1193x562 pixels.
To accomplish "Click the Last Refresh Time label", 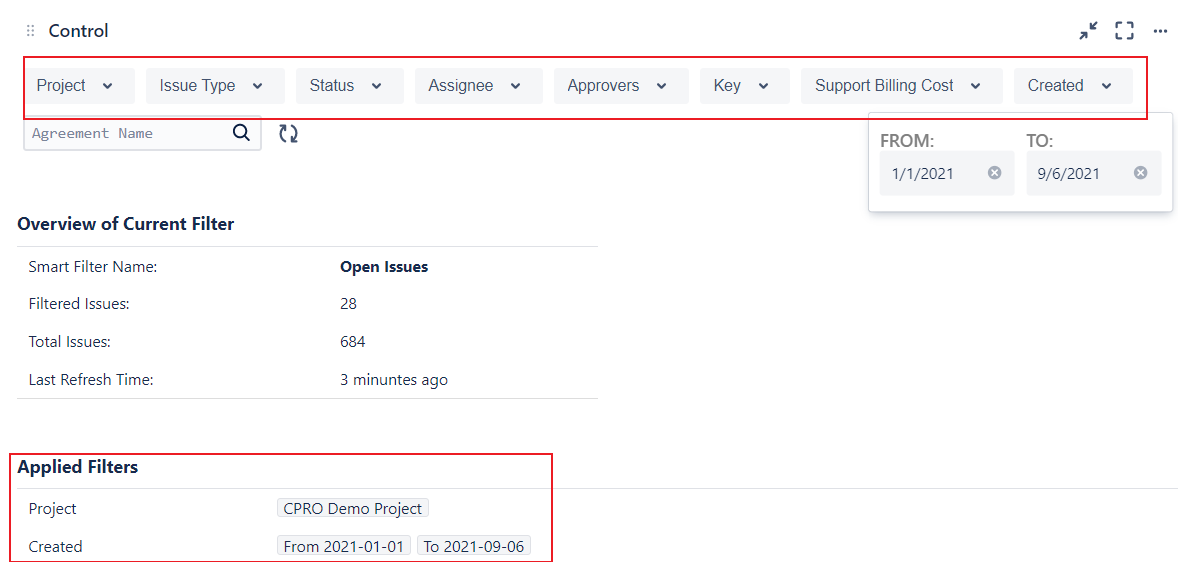I will click(x=91, y=379).
